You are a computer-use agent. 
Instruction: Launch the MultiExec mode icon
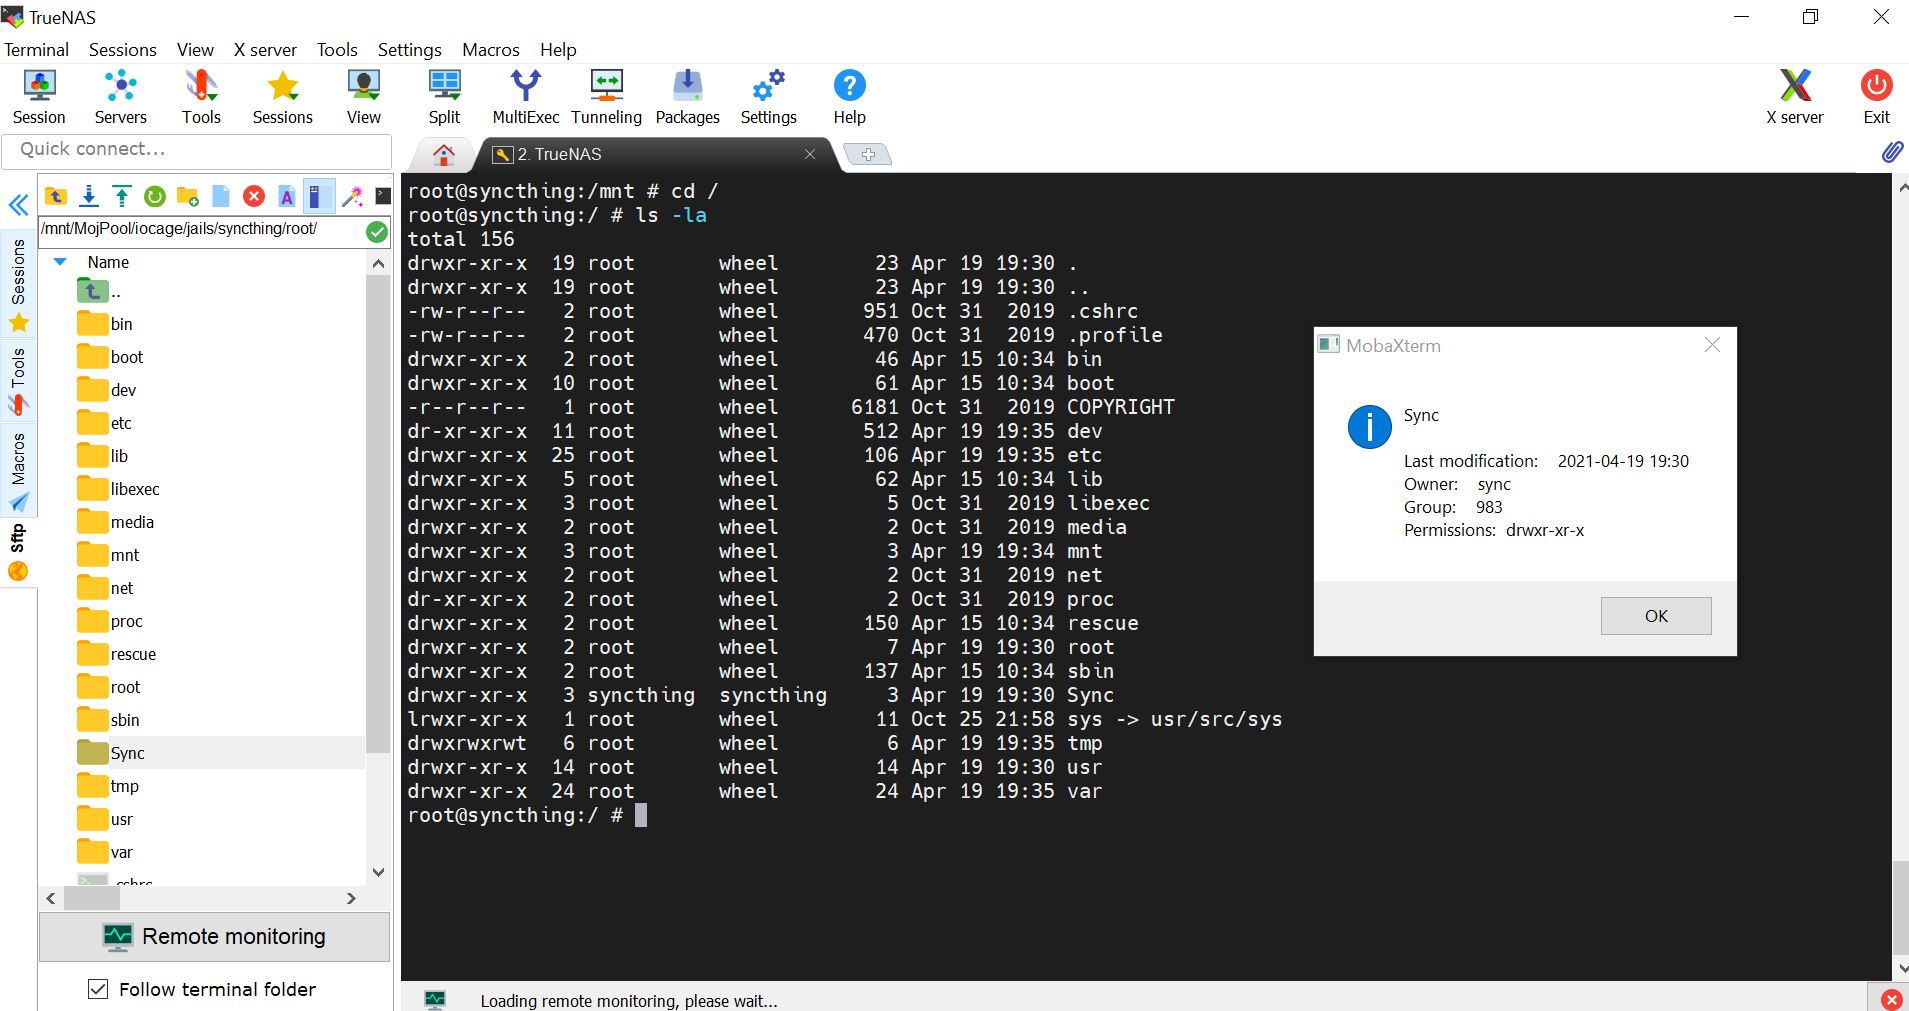[x=525, y=97]
